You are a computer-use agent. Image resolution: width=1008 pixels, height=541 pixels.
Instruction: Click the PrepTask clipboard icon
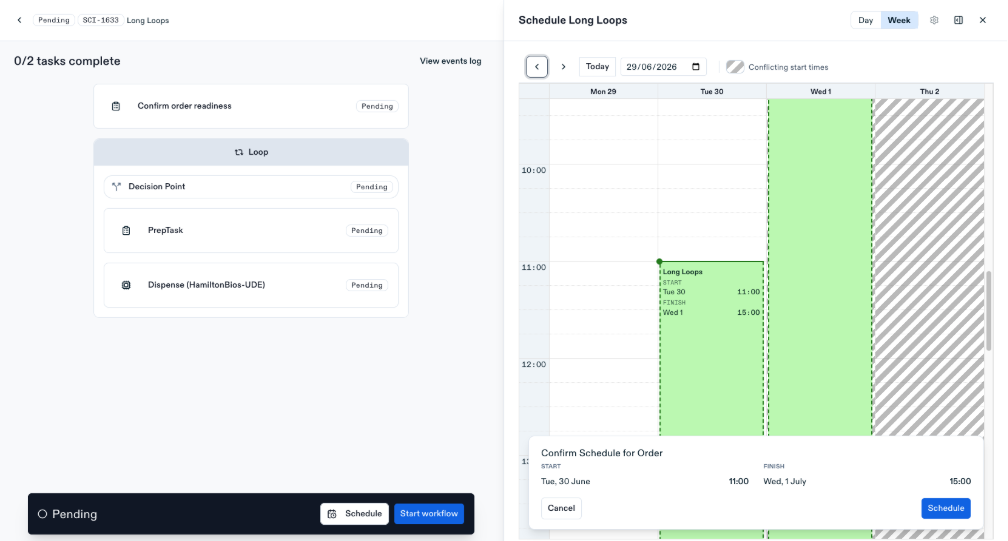point(126,231)
